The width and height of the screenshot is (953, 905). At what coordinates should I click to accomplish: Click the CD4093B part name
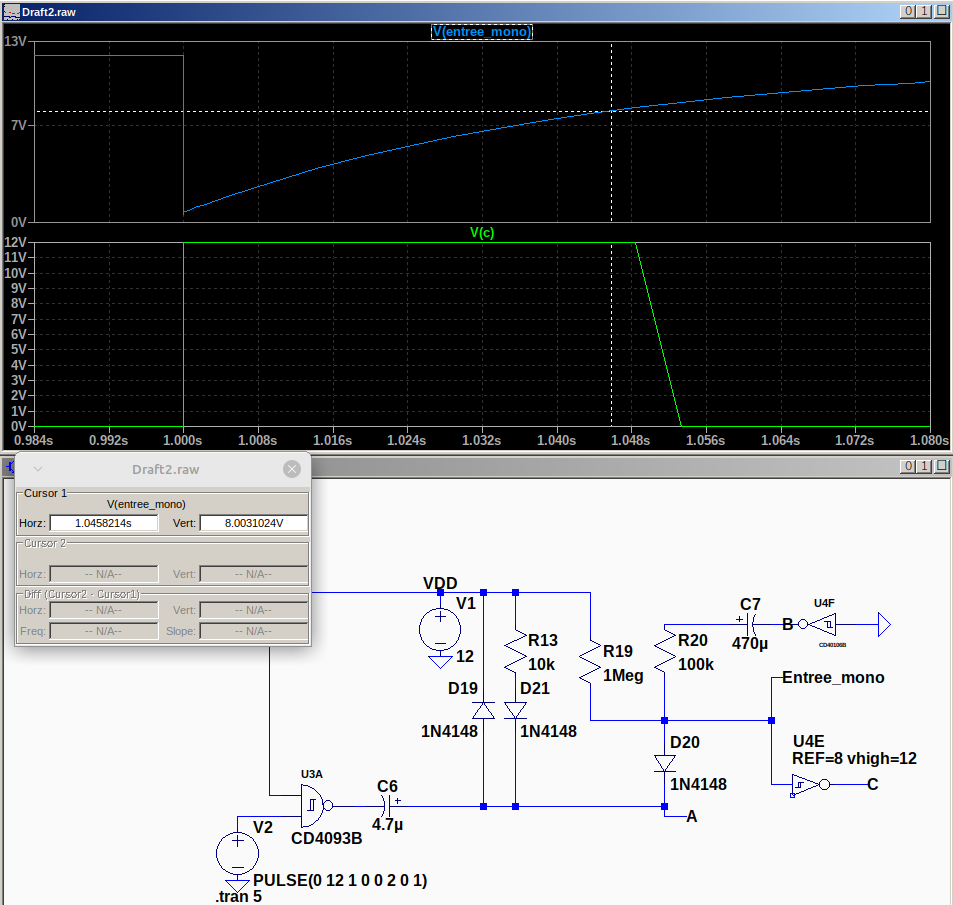pos(326,838)
